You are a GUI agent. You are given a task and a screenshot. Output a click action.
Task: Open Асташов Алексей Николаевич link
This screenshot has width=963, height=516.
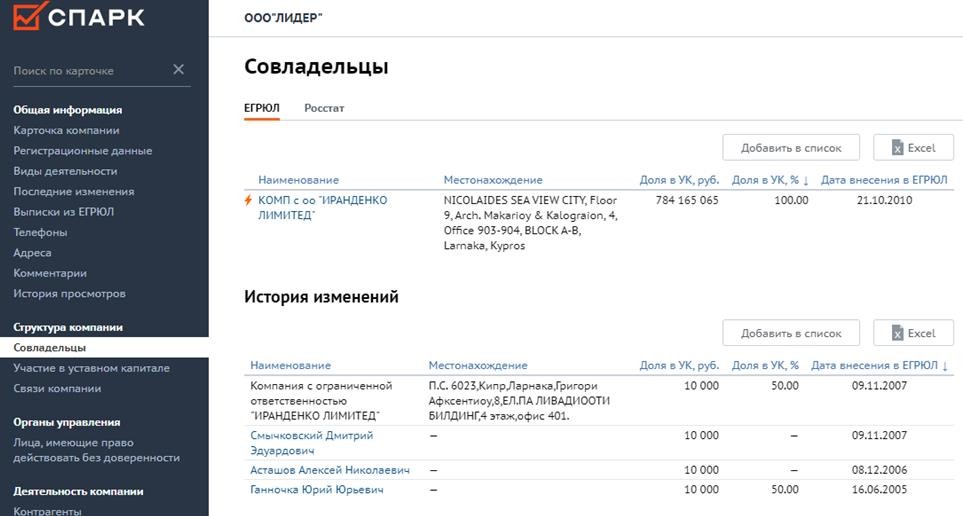[x=330, y=470]
